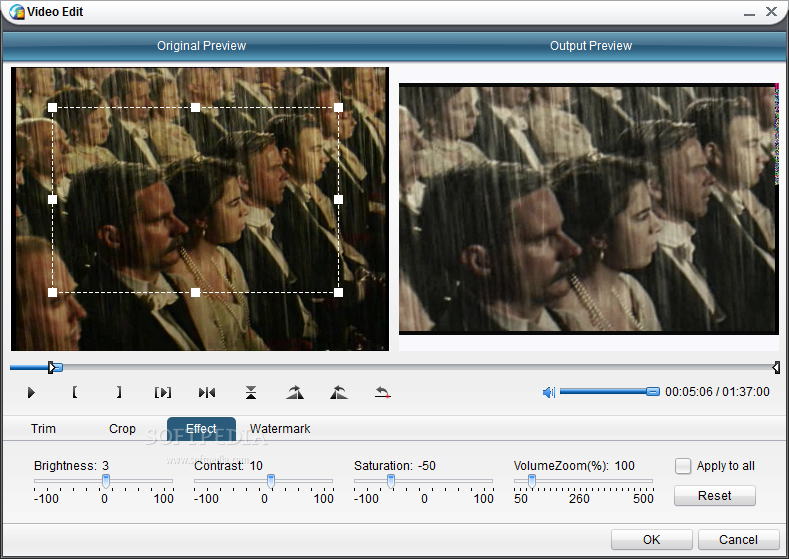Click the Brightness slider handle
789x559 pixels.
click(x=106, y=481)
